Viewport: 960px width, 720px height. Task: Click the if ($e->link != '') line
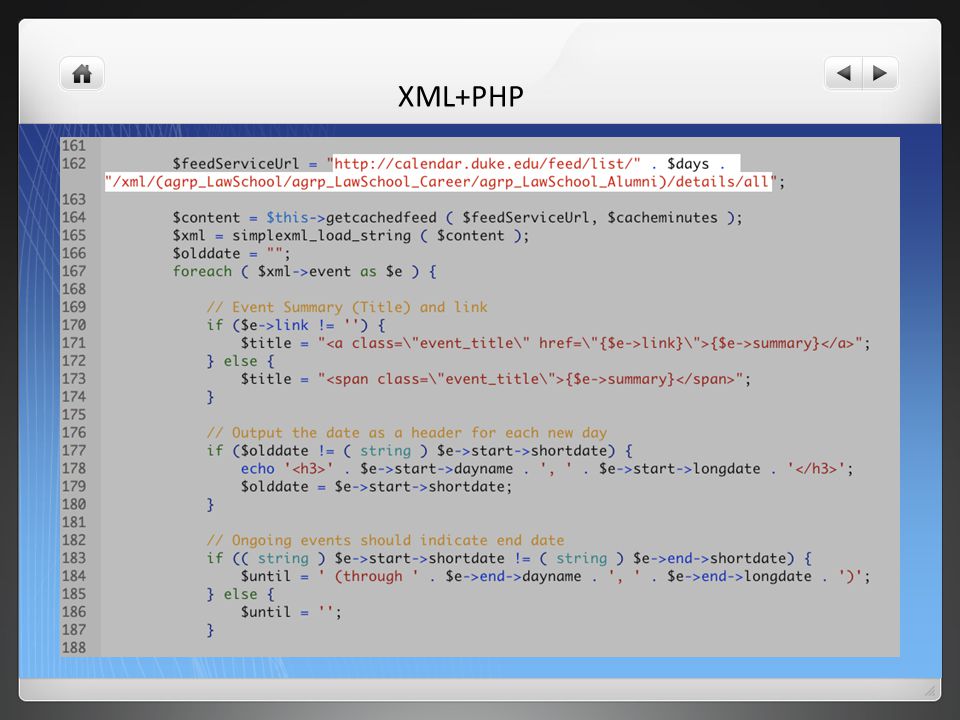point(296,325)
